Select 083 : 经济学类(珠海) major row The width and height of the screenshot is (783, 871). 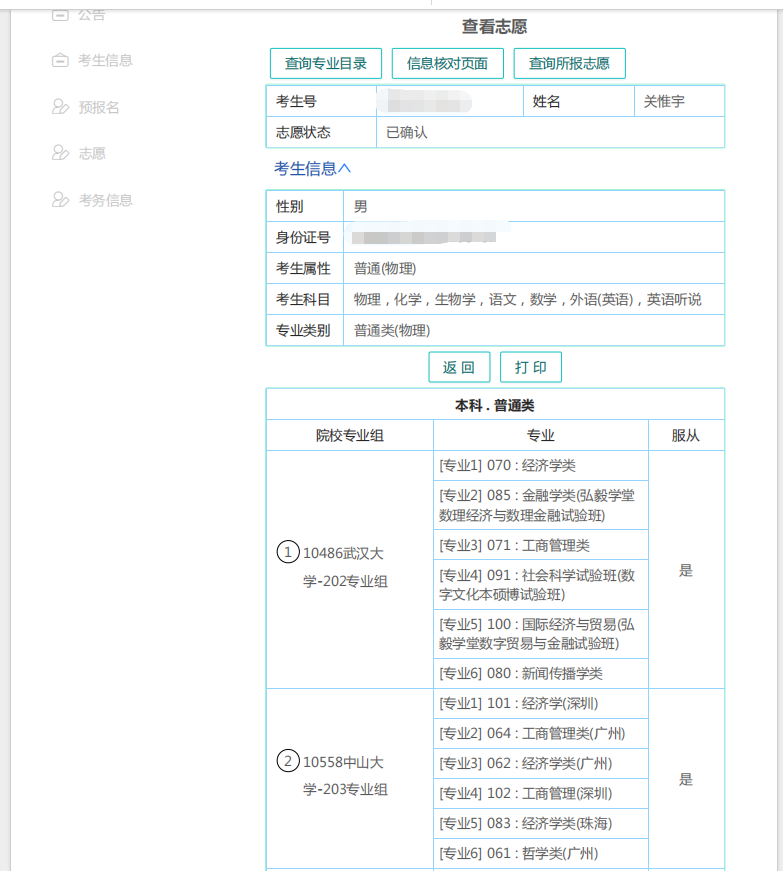tap(541, 823)
